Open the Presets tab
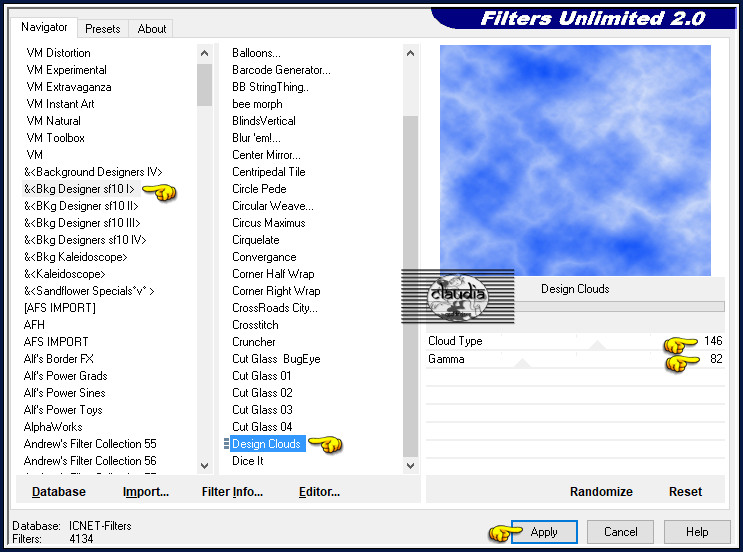 [x=102, y=29]
